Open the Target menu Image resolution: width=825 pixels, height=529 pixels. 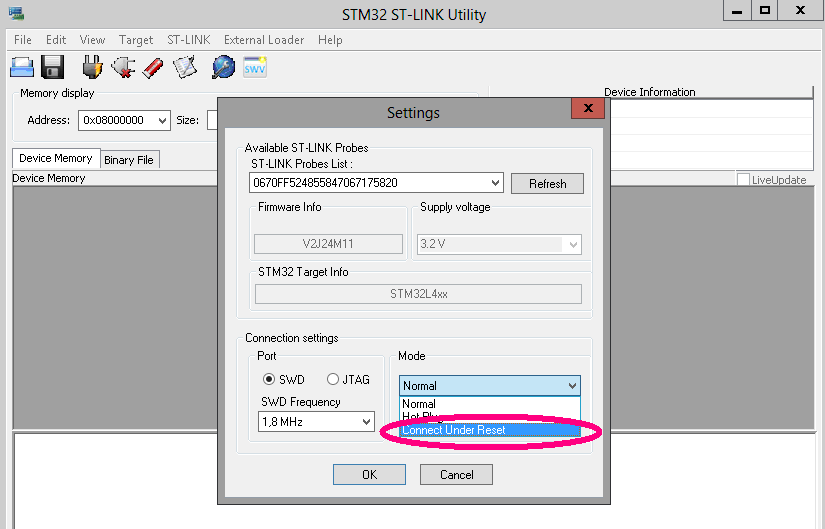(136, 40)
